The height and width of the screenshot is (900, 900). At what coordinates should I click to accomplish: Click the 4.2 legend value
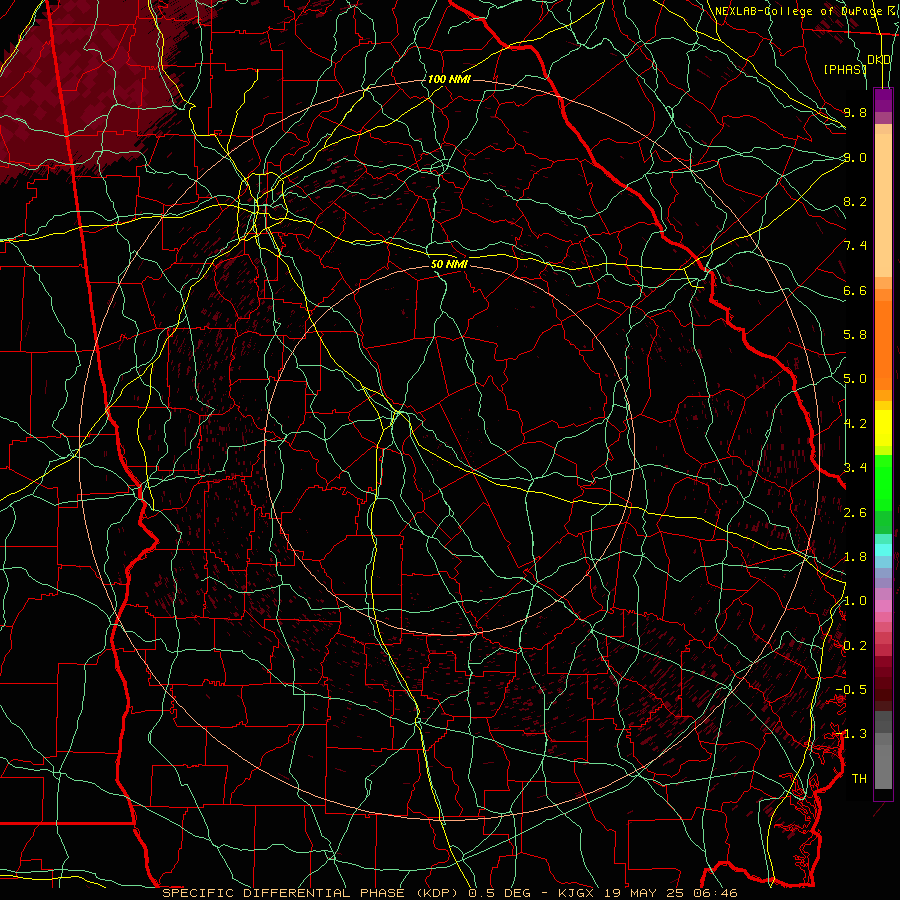point(855,424)
